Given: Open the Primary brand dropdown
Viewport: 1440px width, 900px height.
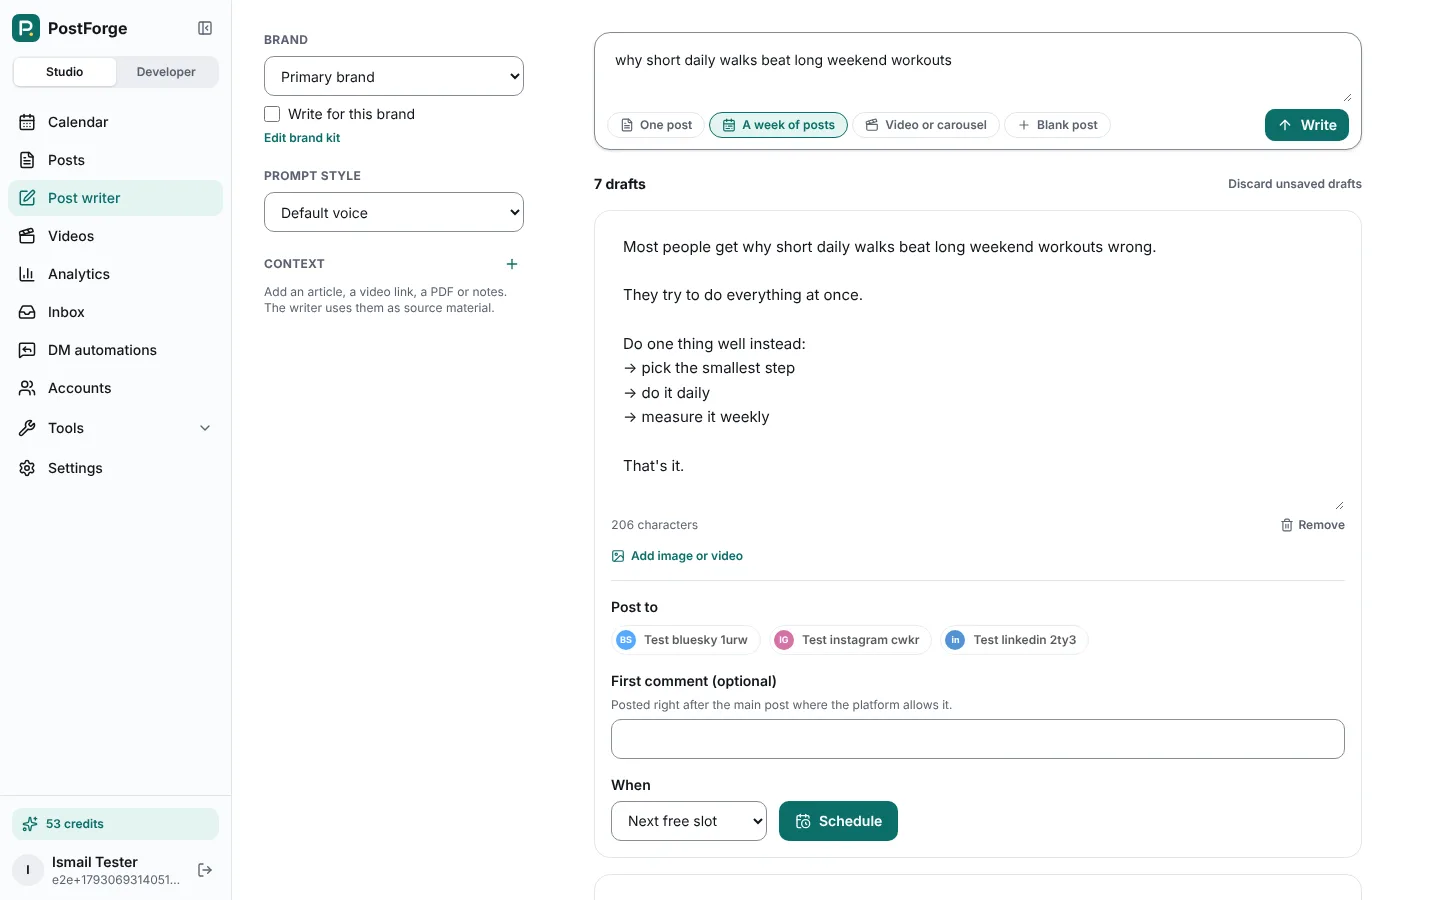Looking at the screenshot, I should pos(394,76).
